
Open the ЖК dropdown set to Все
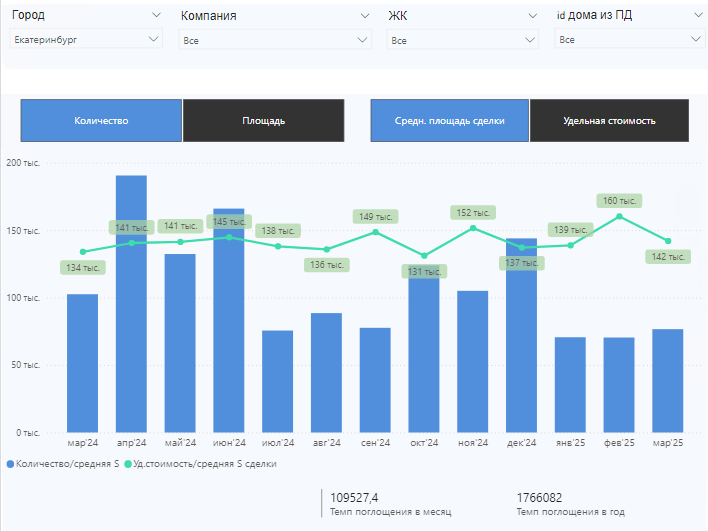click(462, 40)
